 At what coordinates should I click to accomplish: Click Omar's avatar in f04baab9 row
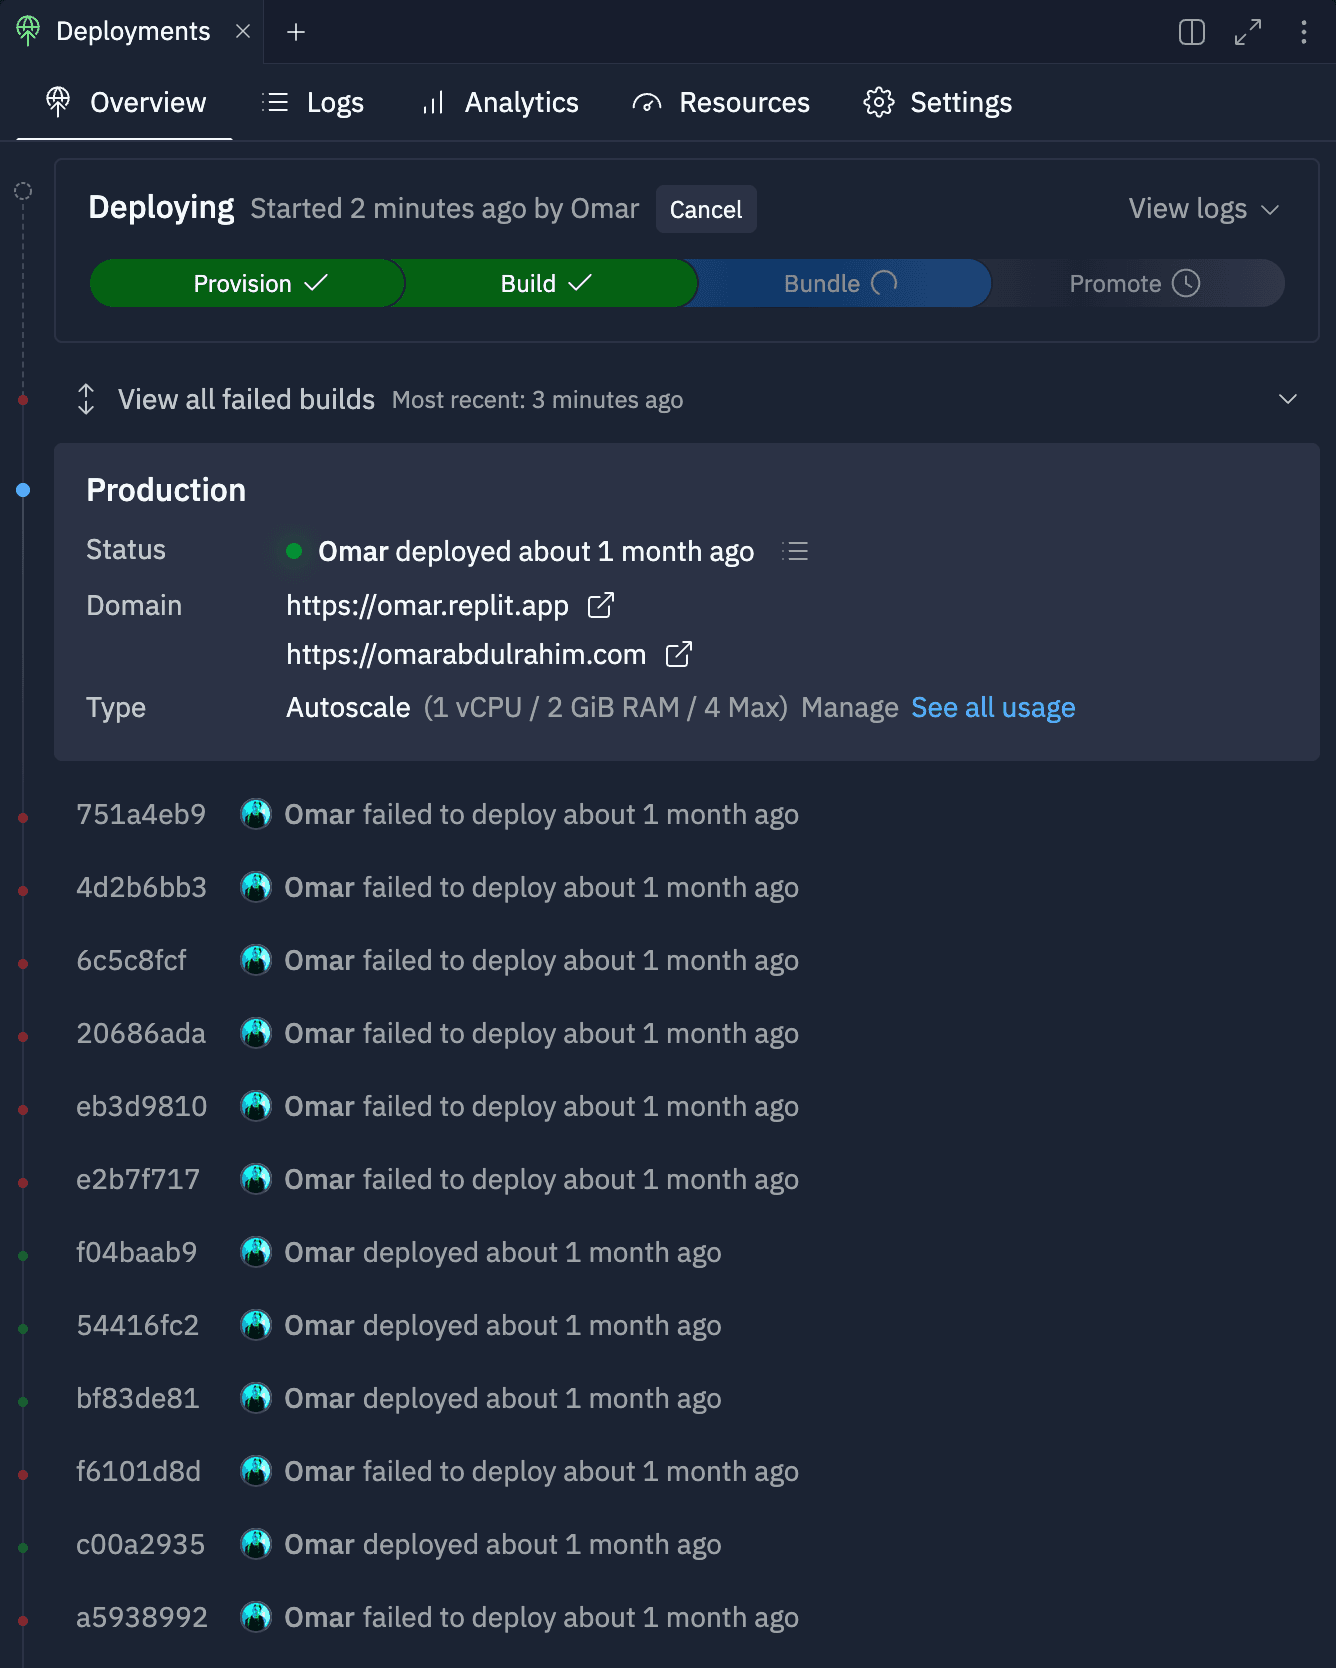tap(256, 1252)
